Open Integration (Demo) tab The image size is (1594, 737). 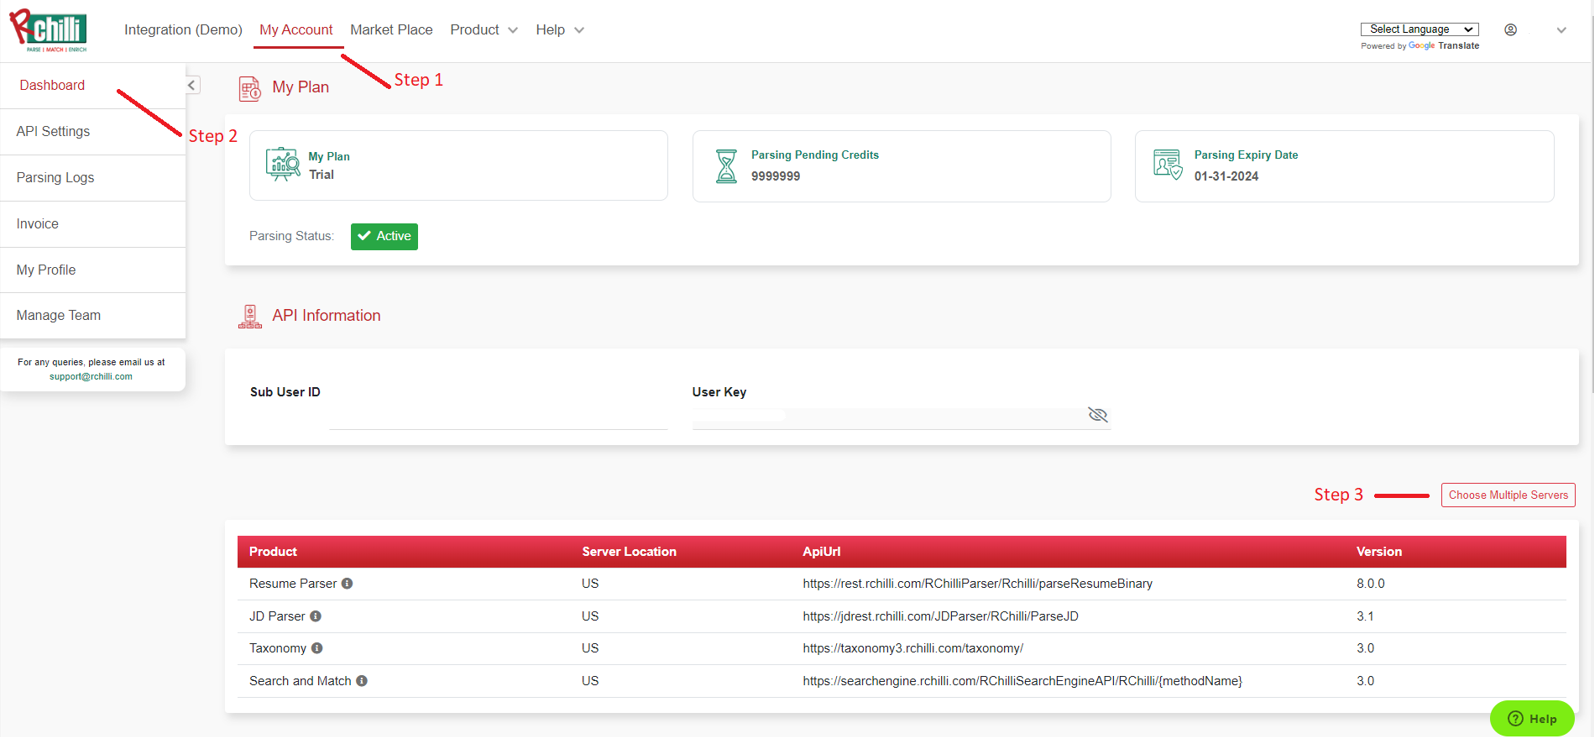coord(183,30)
